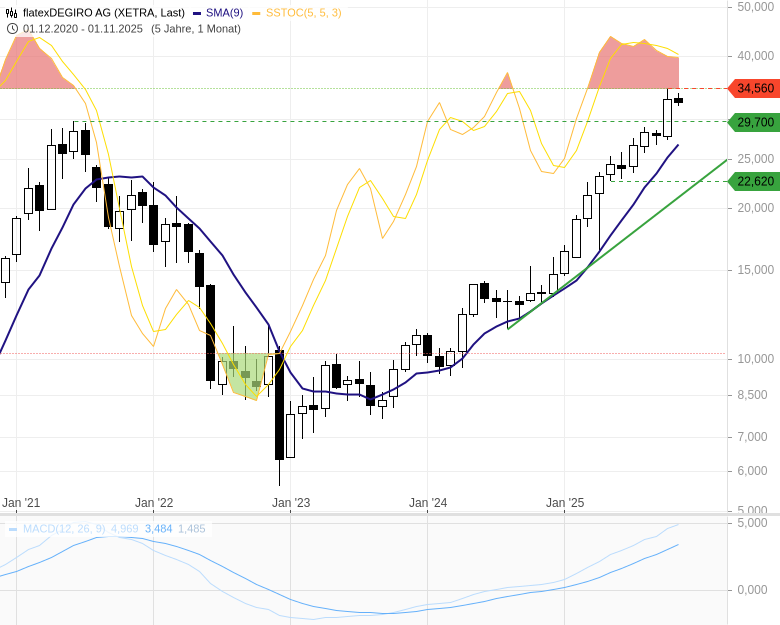The image size is (780, 625).
Task: Open the 01.12.2020 - 01.11.2025 date range
Action: (83, 28)
